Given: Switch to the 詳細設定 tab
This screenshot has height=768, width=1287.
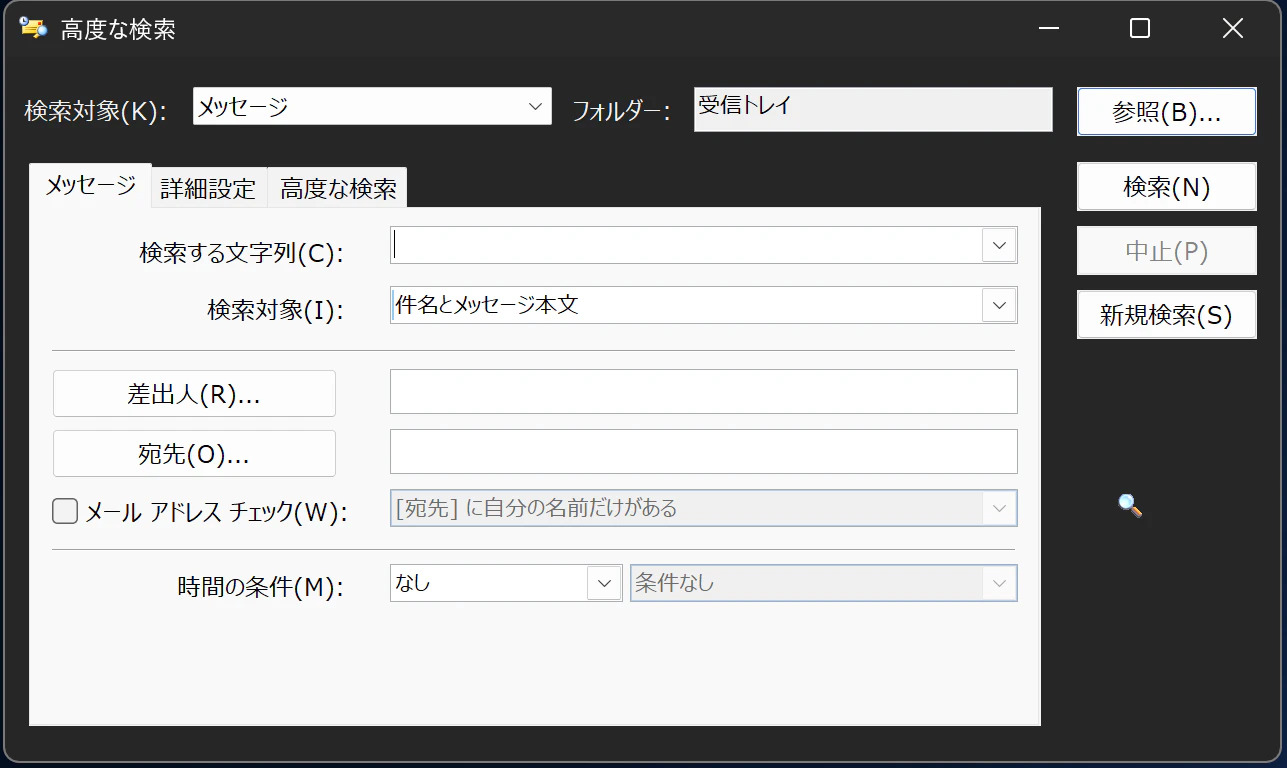Looking at the screenshot, I should (209, 188).
